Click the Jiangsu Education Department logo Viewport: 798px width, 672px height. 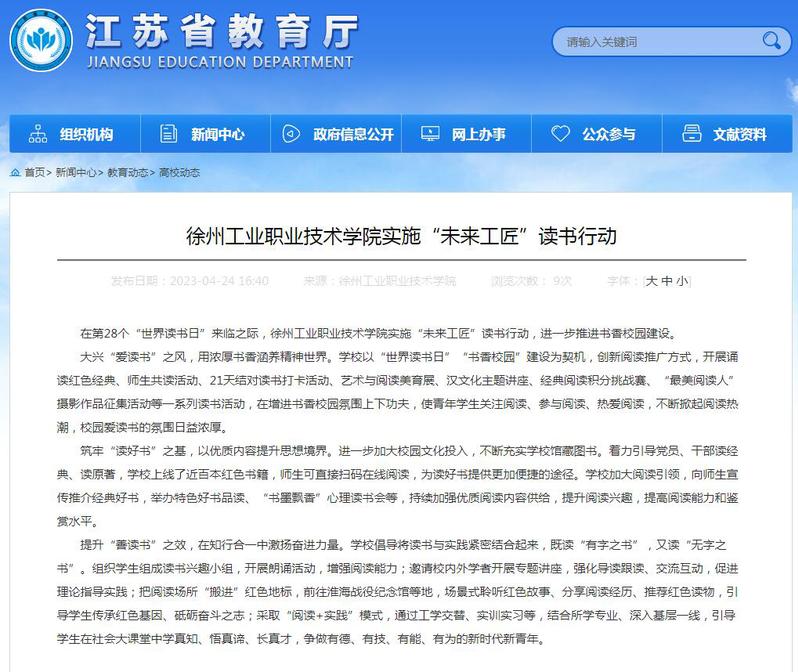41,42
